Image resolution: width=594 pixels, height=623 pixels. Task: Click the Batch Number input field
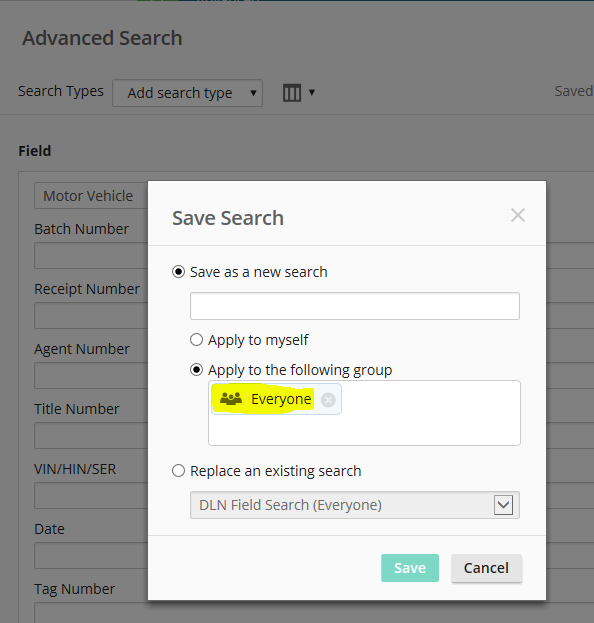pyautogui.click(x=91, y=255)
